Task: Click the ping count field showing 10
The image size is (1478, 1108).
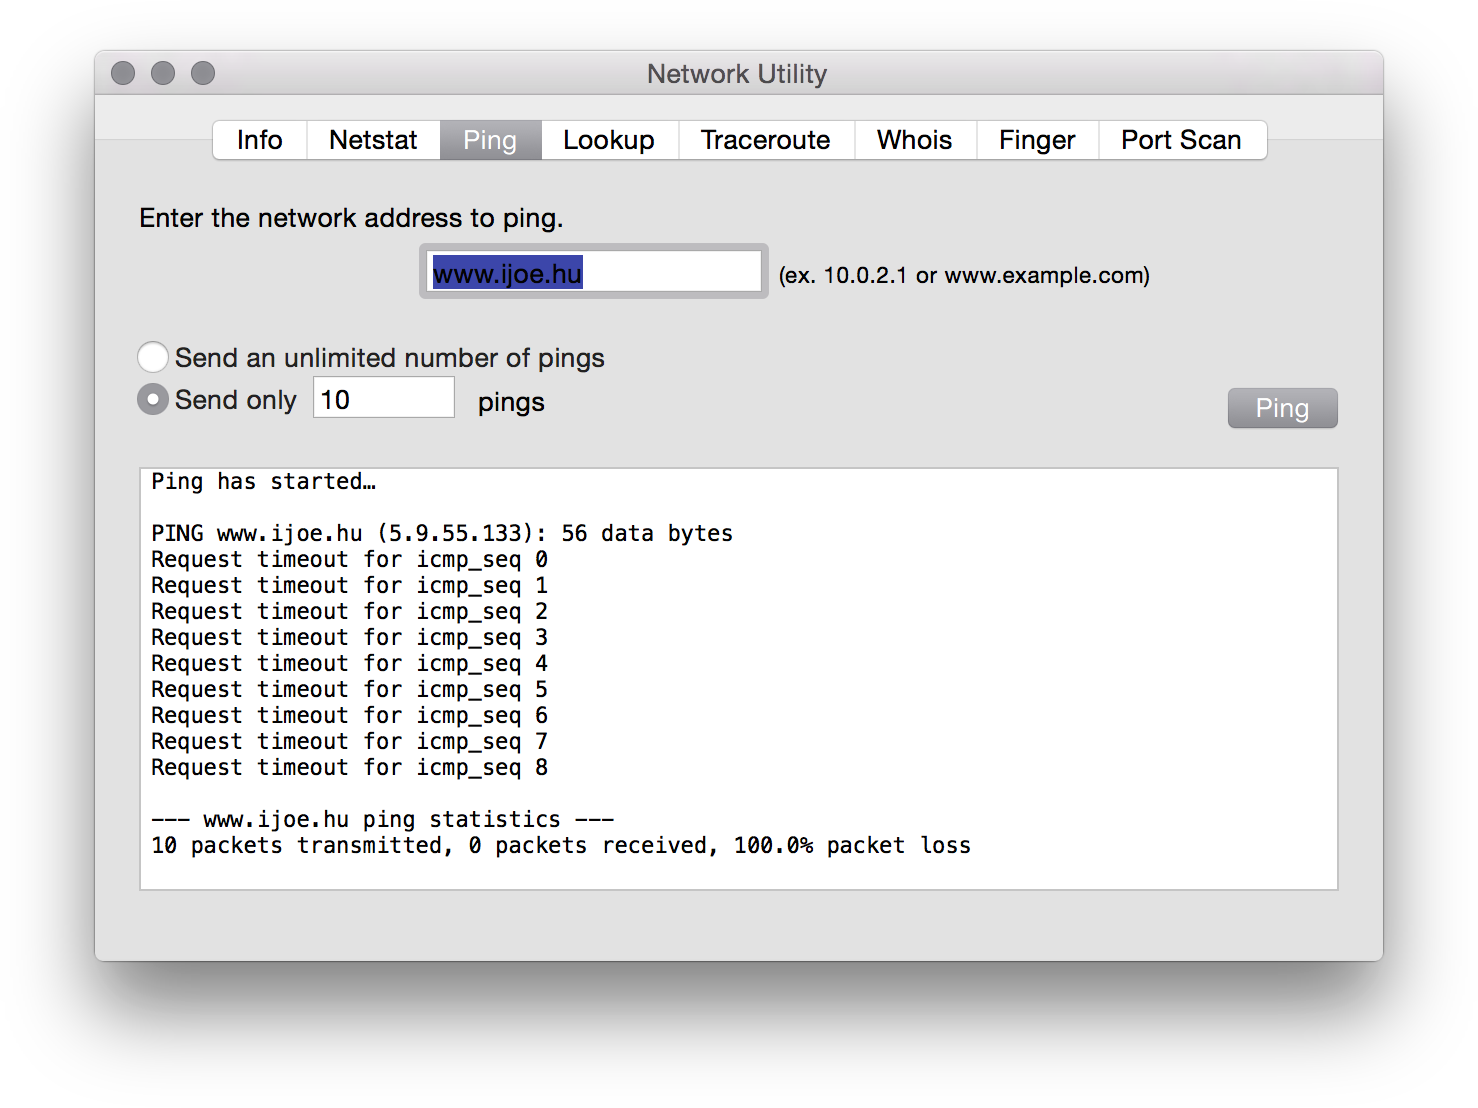Action: tap(384, 398)
